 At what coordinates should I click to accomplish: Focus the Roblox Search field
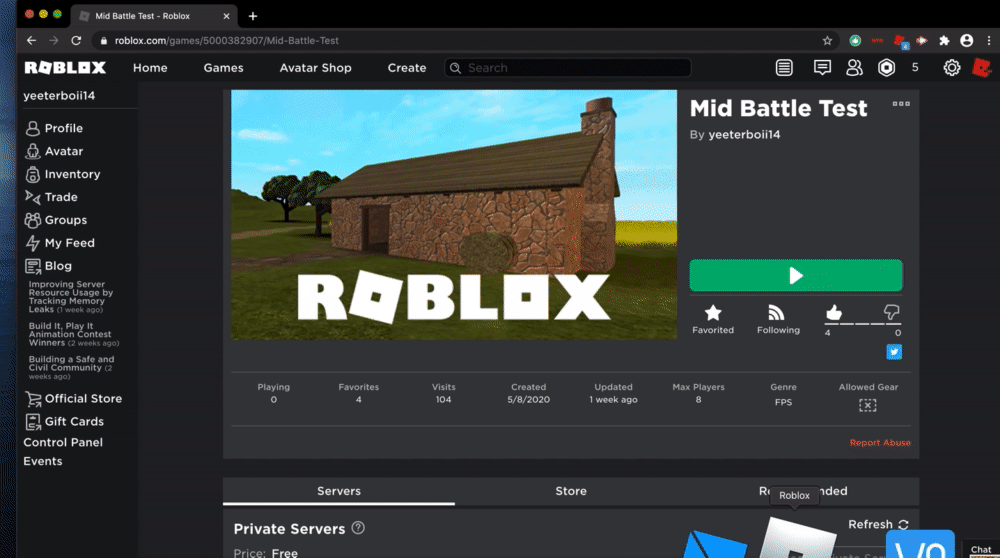pos(568,68)
